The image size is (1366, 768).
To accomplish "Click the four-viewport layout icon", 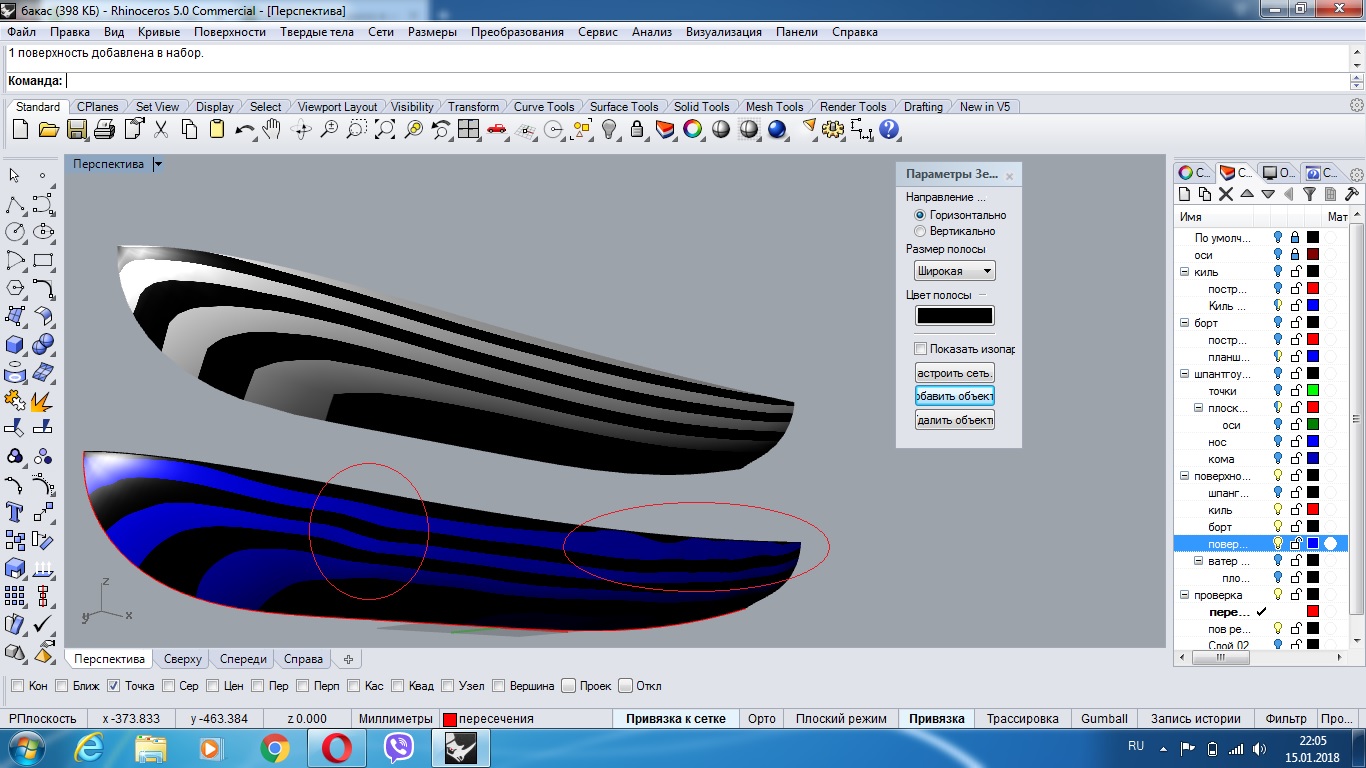I will [468, 129].
